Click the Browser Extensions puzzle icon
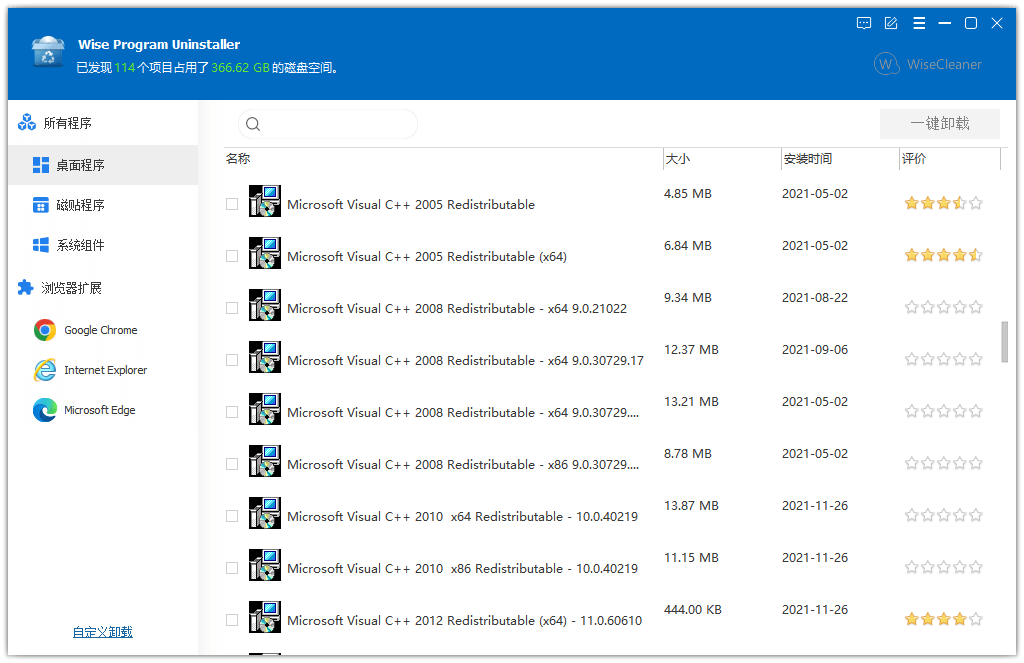This screenshot has height=663, width=1024. click(23, 287)
